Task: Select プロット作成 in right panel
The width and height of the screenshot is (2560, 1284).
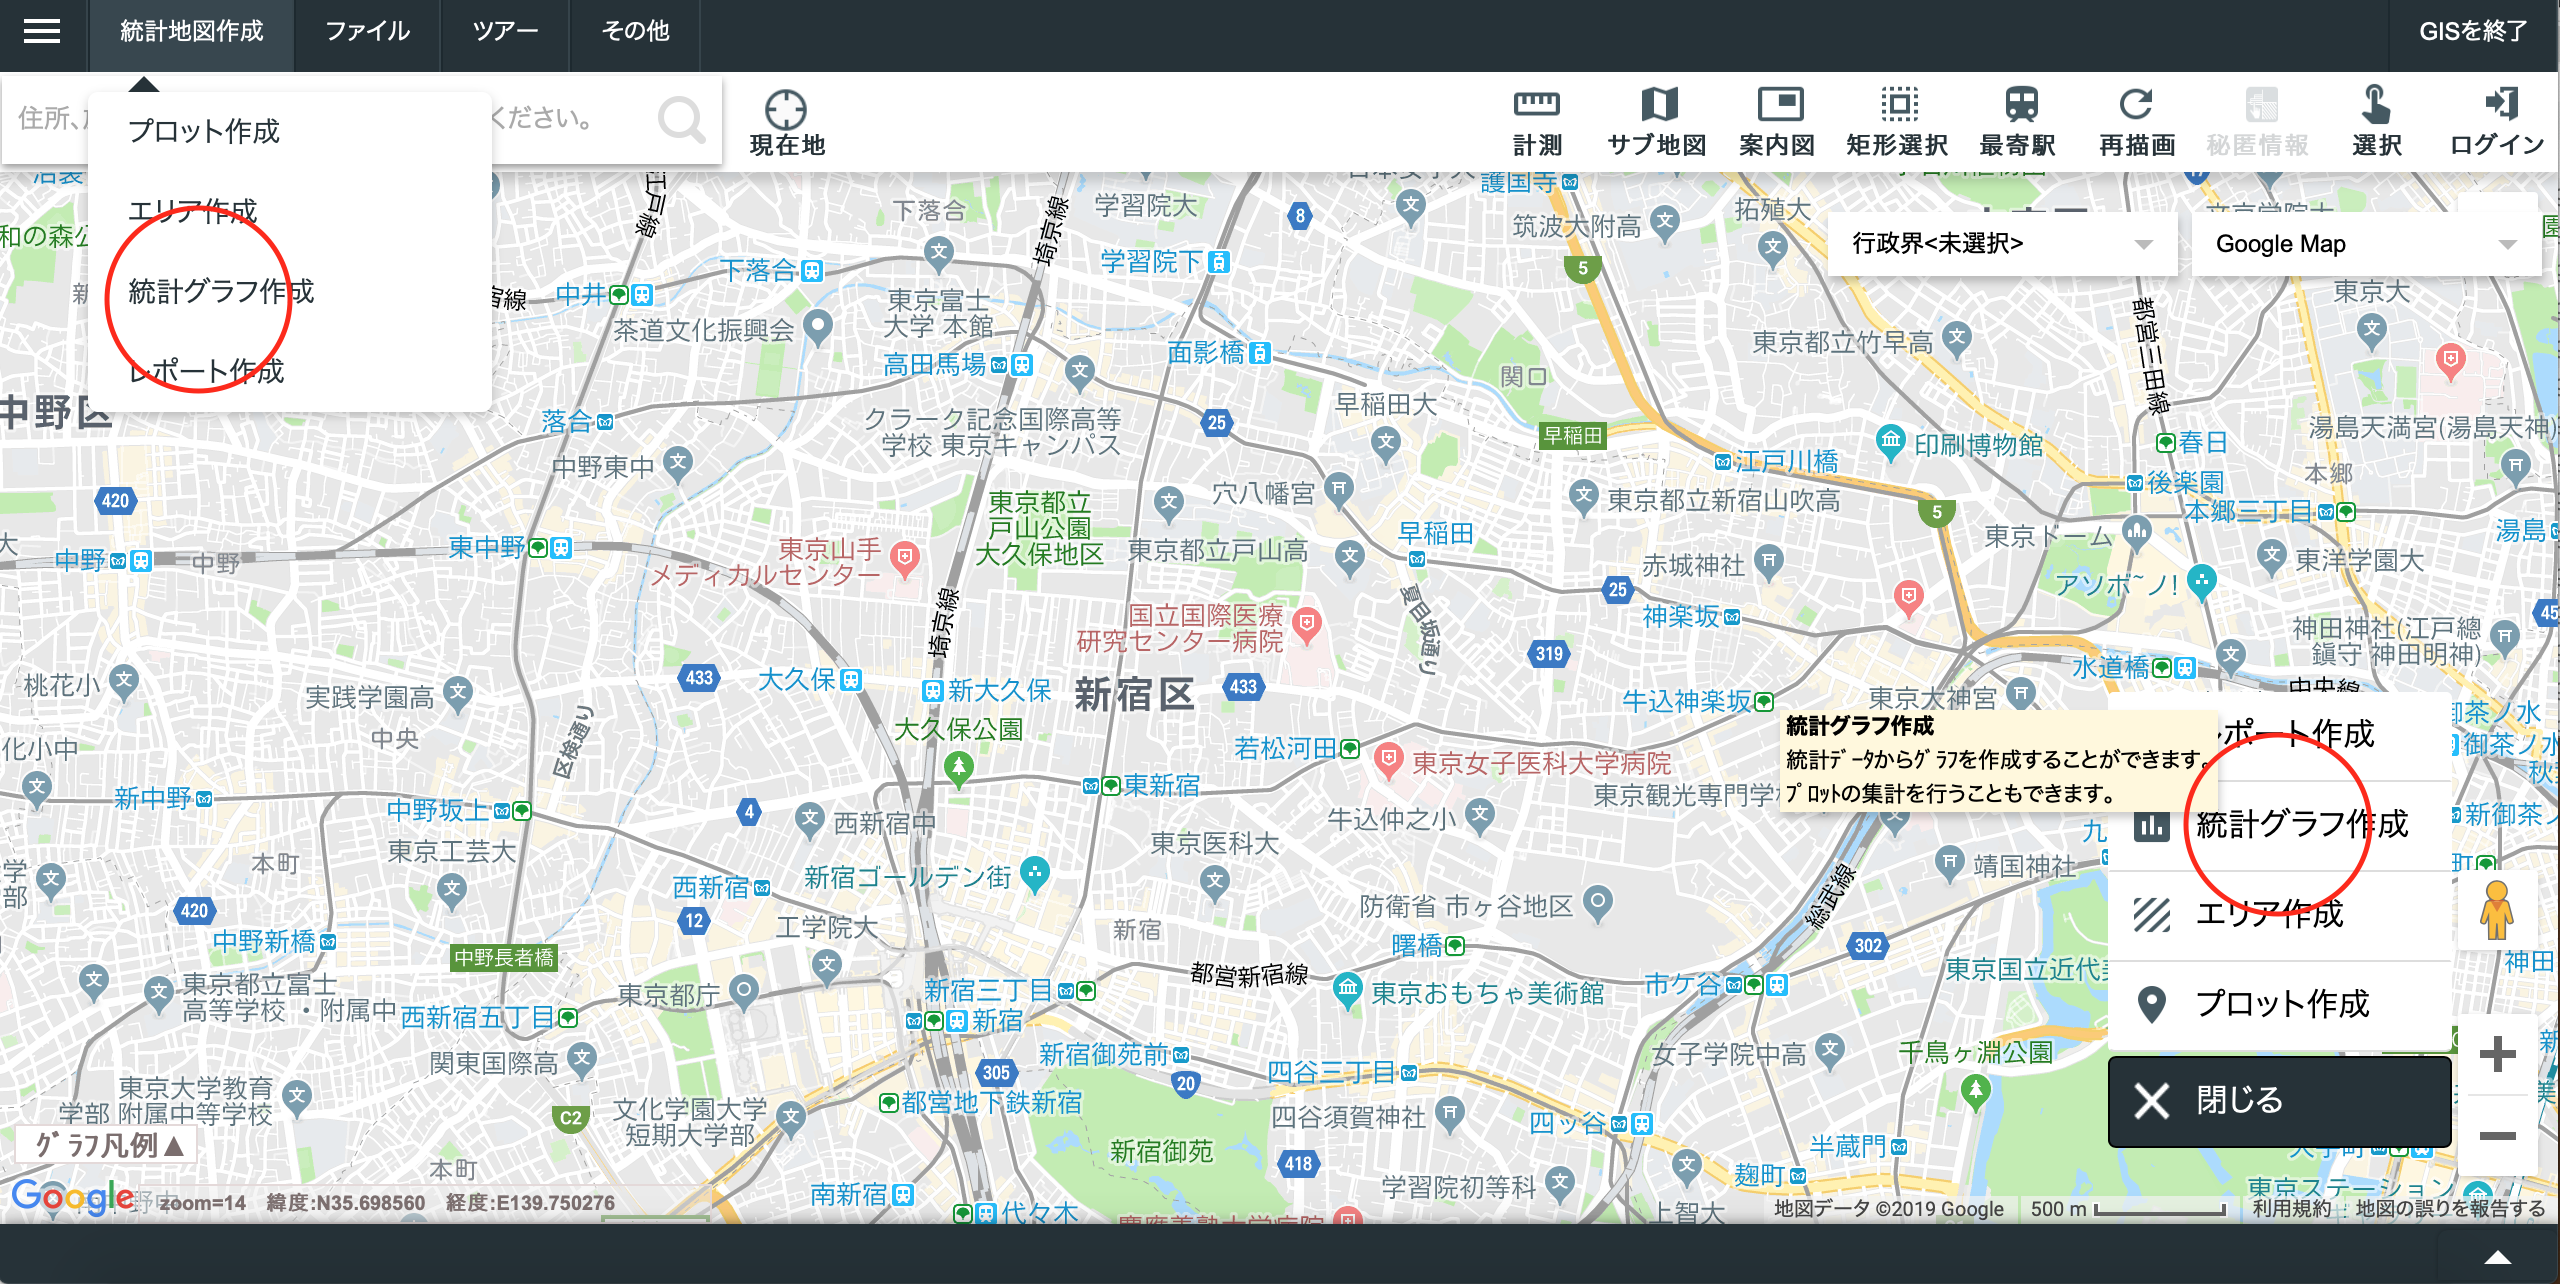Action: (2280, 1003)
